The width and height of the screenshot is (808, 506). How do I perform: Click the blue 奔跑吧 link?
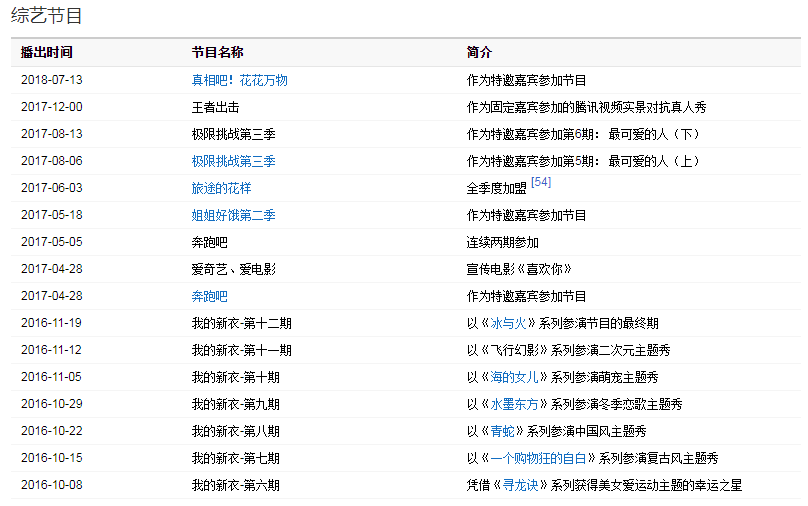click(x=209, y=296)
